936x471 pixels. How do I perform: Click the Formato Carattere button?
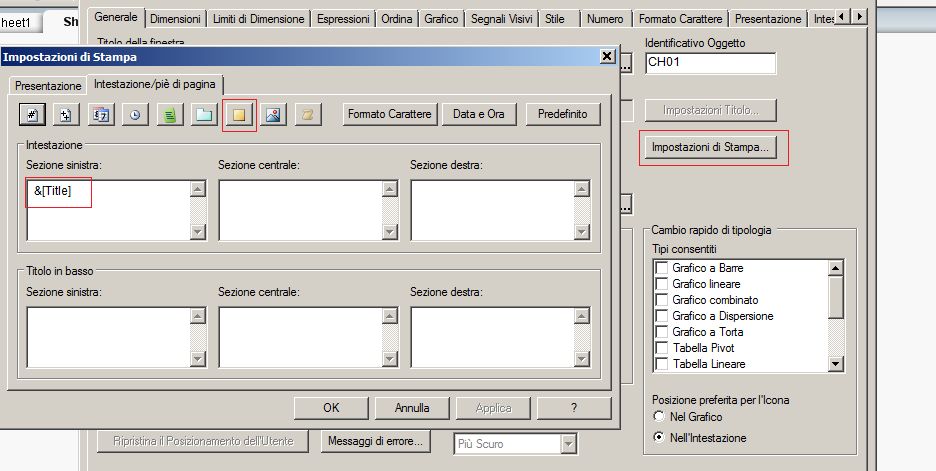click(390, 114)
